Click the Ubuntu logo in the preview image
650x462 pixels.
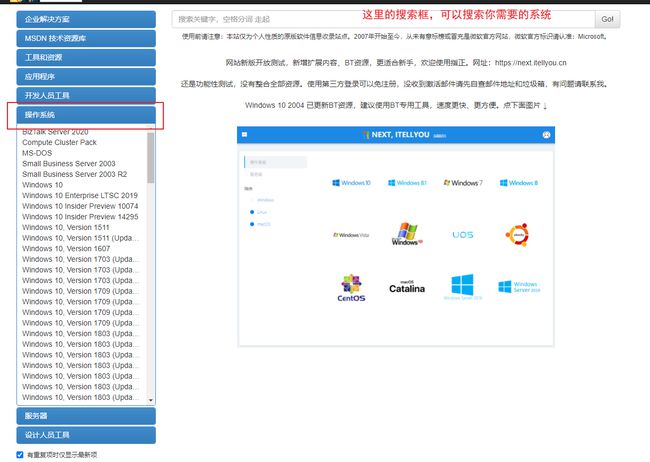coord(517,235)
